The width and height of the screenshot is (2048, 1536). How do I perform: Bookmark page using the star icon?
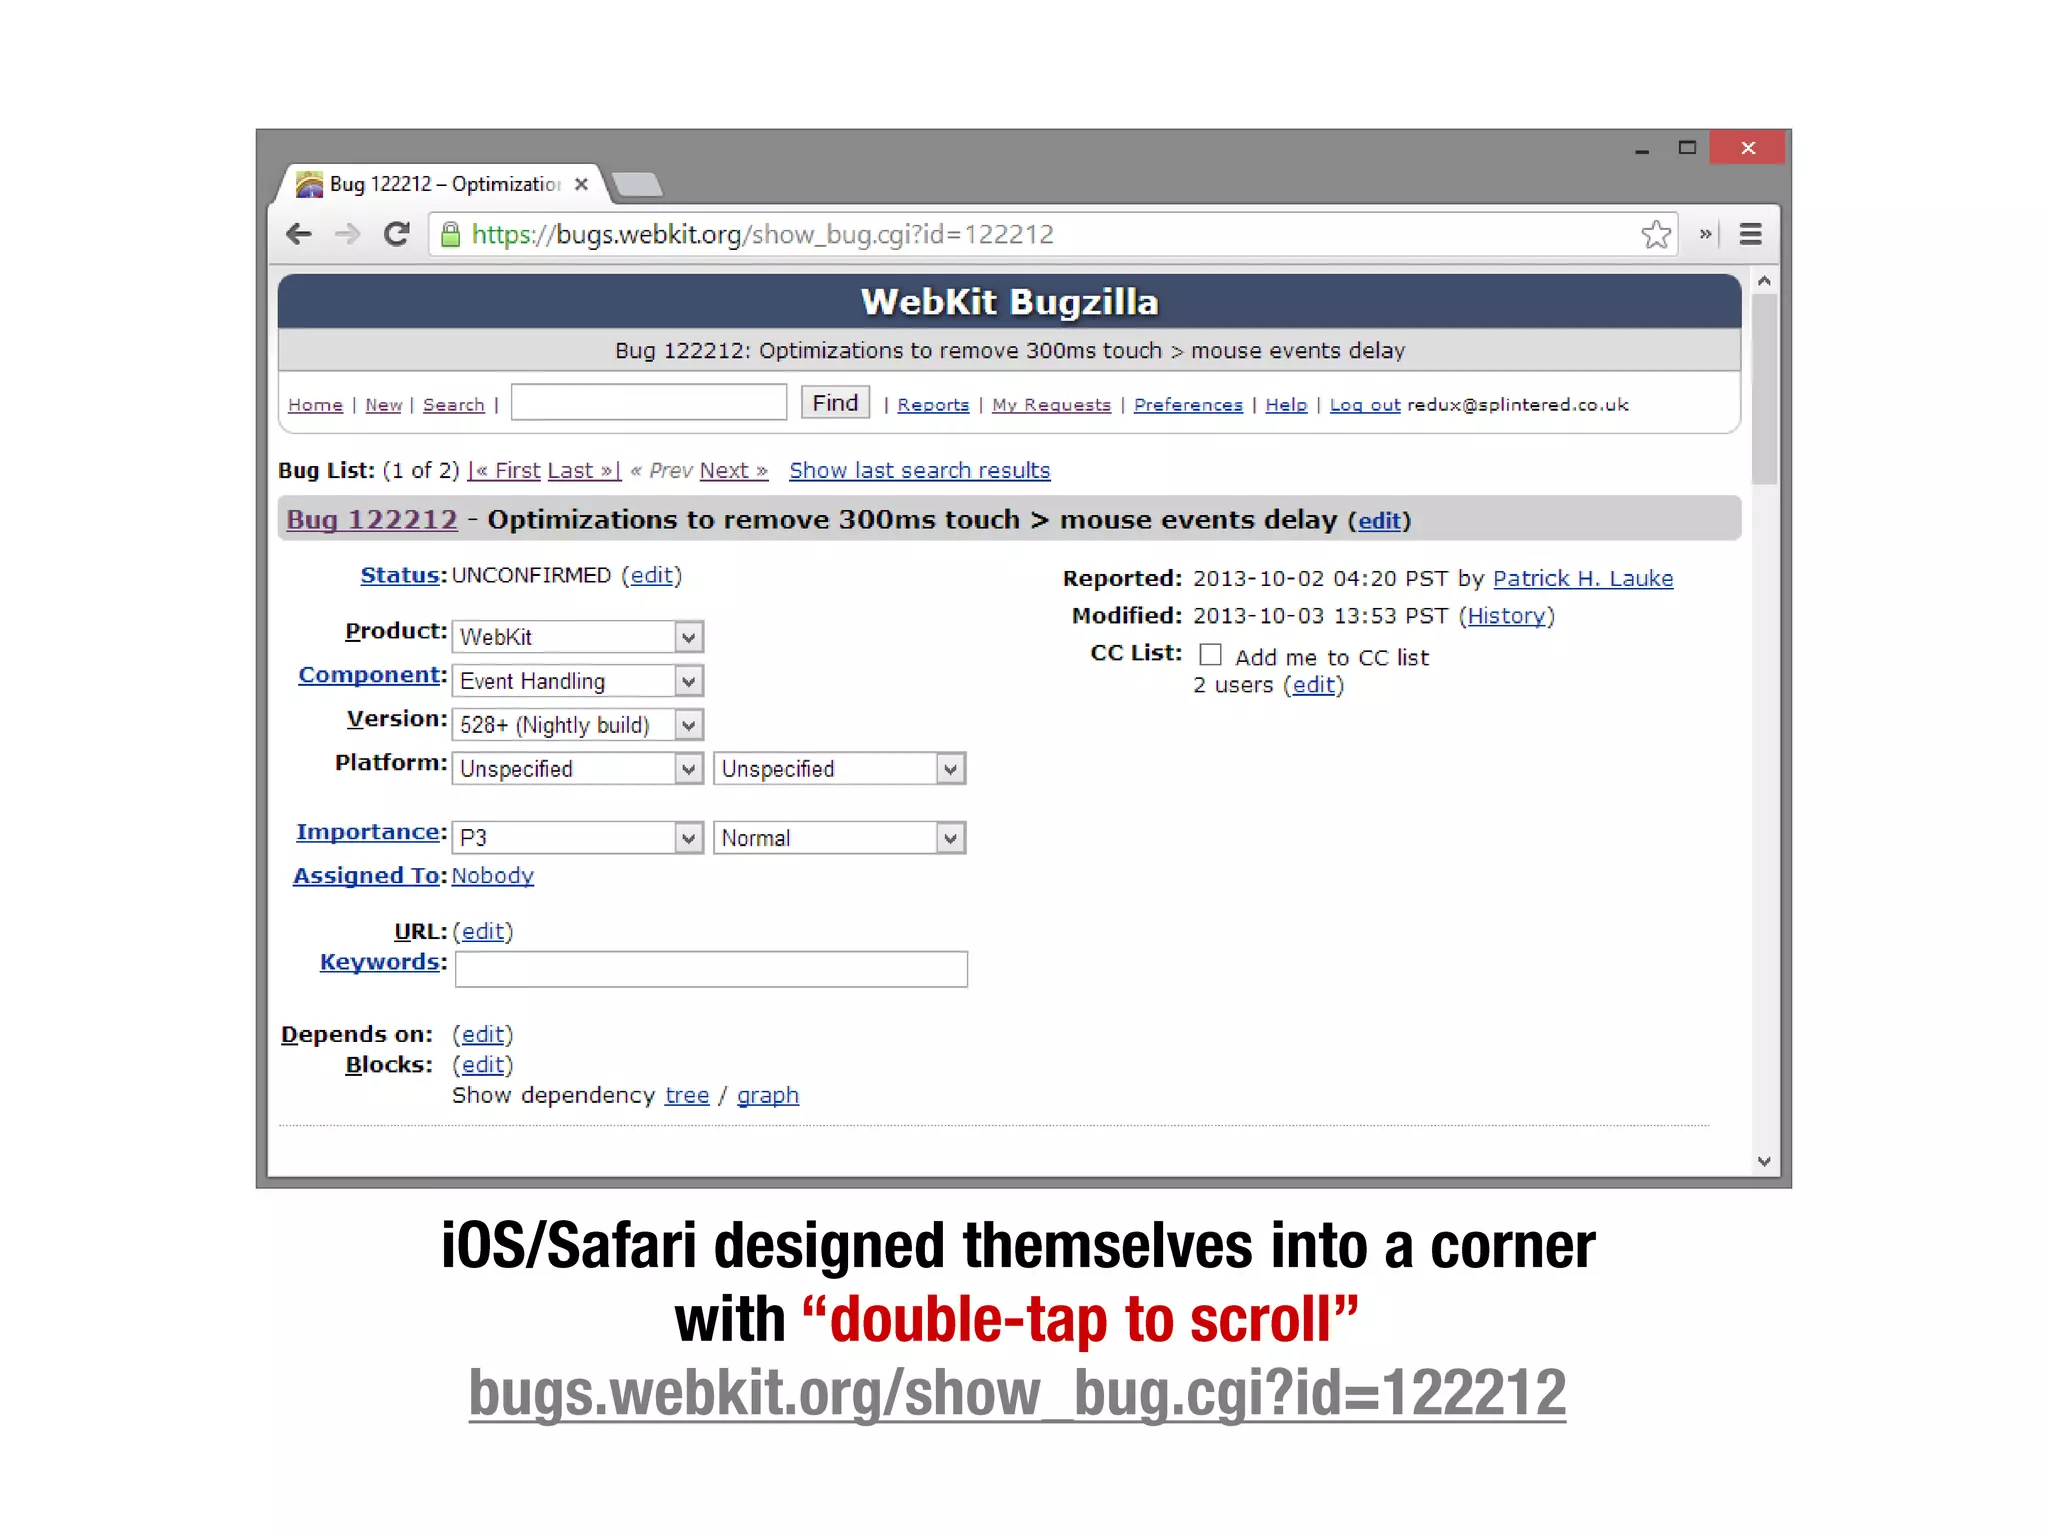(1656, 234)
